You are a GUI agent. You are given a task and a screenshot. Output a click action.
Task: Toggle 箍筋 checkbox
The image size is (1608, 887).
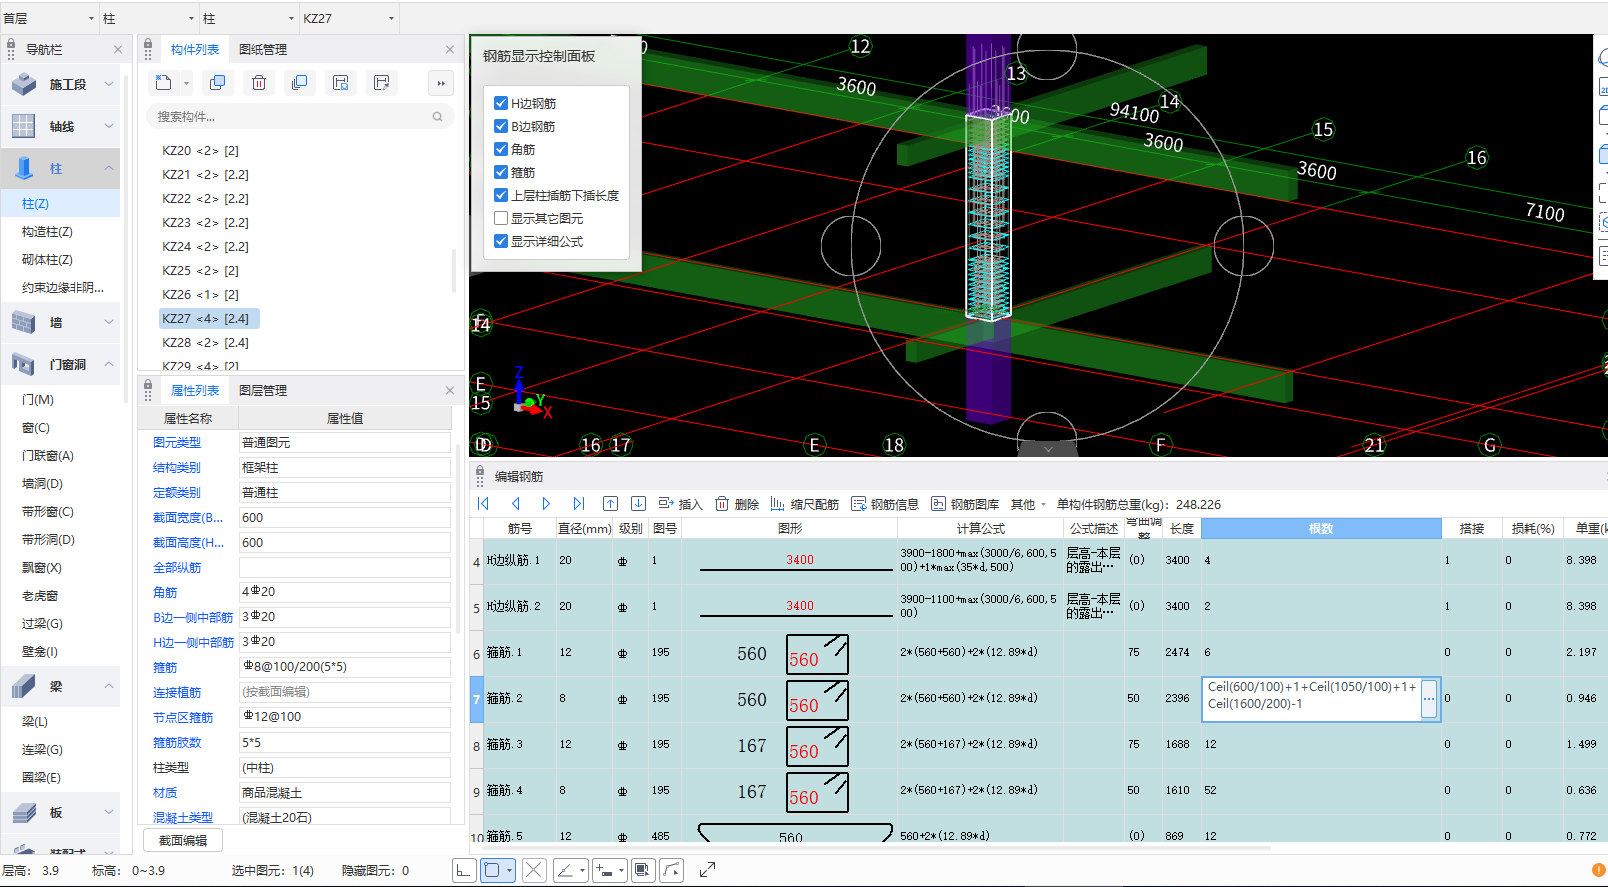point(501,172)
